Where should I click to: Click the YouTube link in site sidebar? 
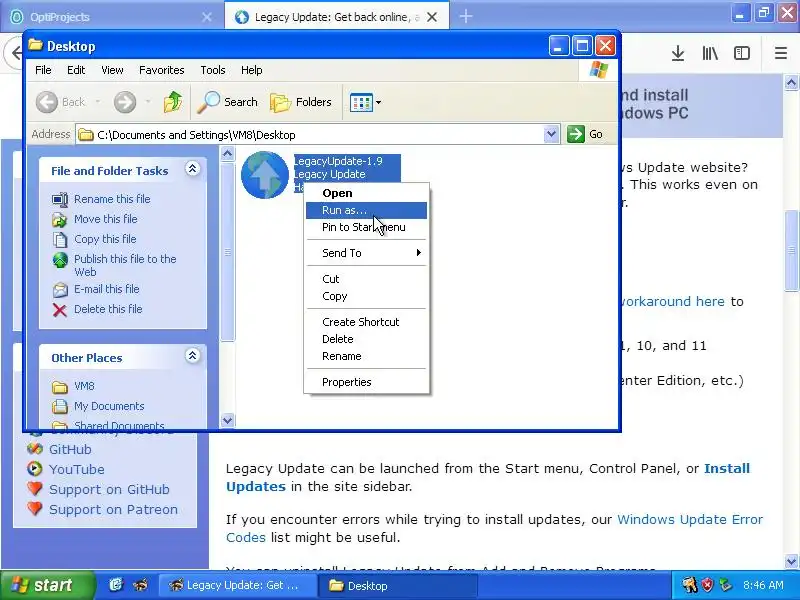tap(77, 469)
